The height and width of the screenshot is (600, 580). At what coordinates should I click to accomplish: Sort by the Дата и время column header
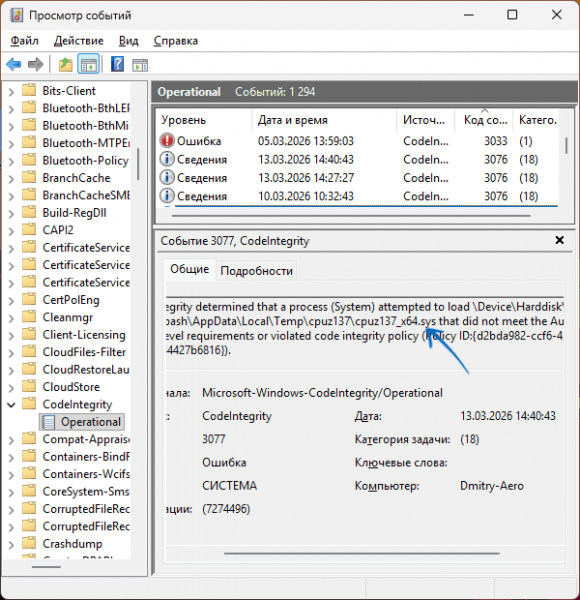coord(324,120)
